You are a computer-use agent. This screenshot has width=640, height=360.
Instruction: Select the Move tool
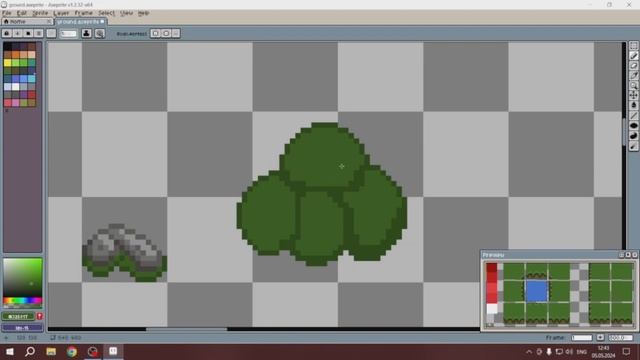(x=633, y=95)
